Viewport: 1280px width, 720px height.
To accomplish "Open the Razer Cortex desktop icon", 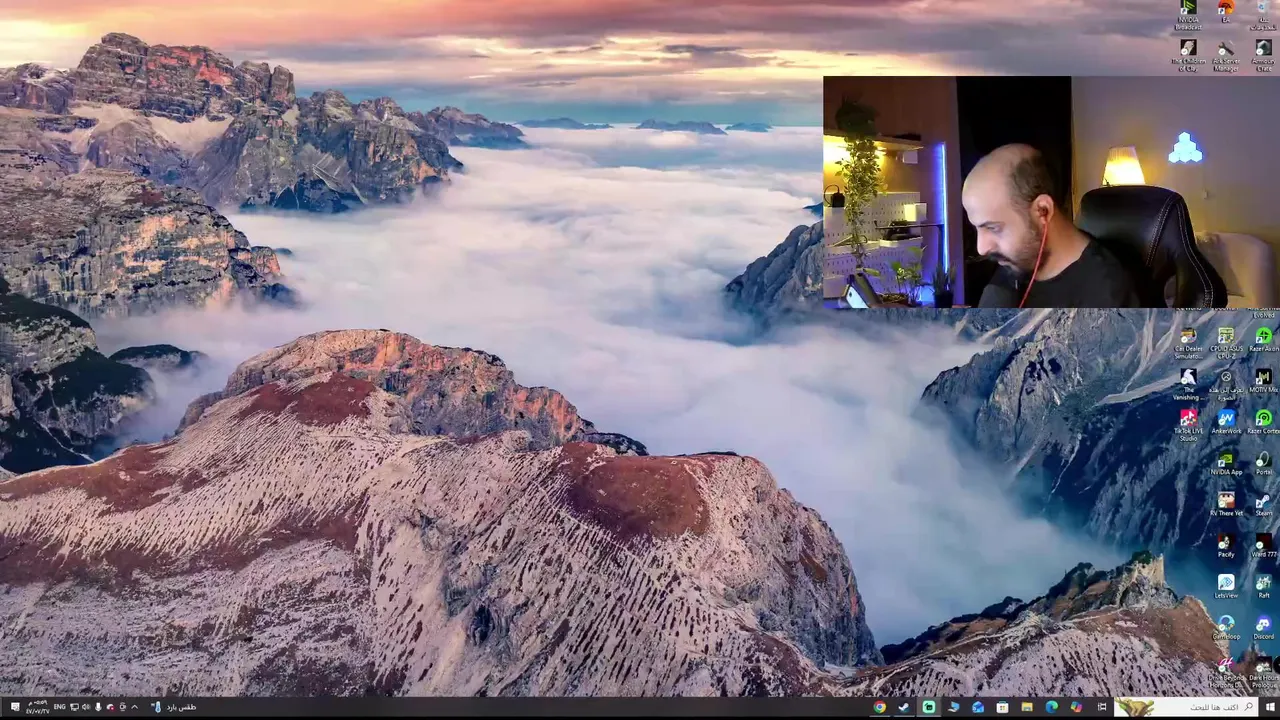I will 1264,422.
